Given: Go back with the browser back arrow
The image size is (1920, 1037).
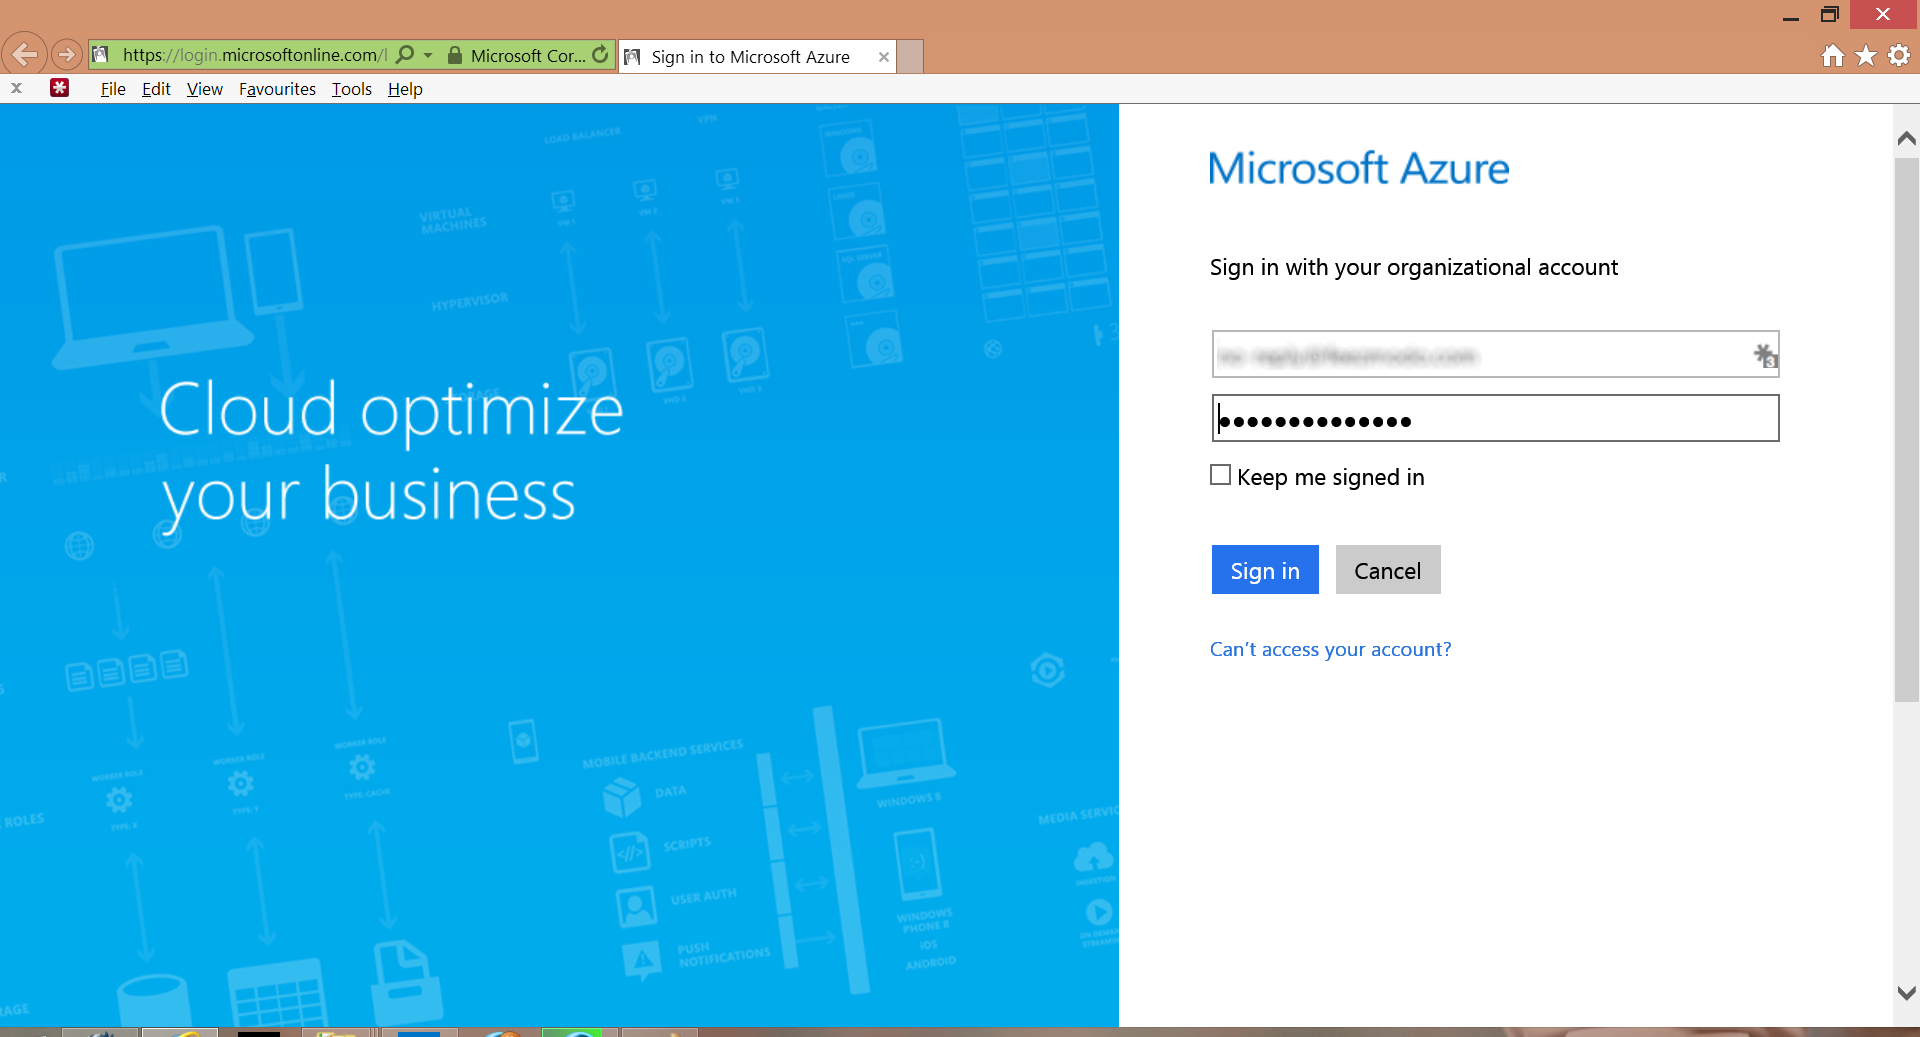Looking at the screenshot, I should (x=25, y=54).
